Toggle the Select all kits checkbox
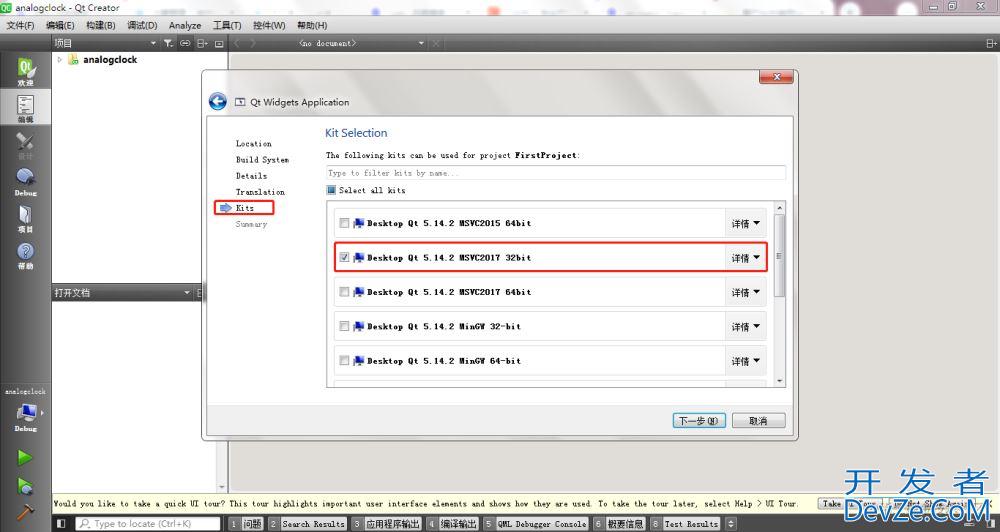The image size is (1000, 532). 331,190
